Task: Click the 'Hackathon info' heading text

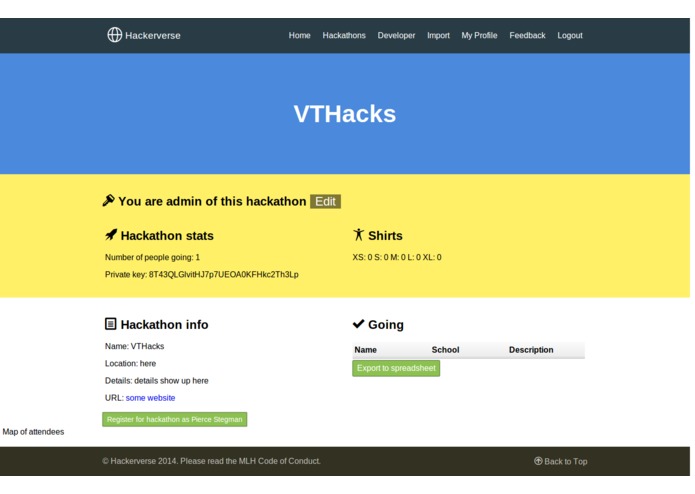Action: pos(164,325)
